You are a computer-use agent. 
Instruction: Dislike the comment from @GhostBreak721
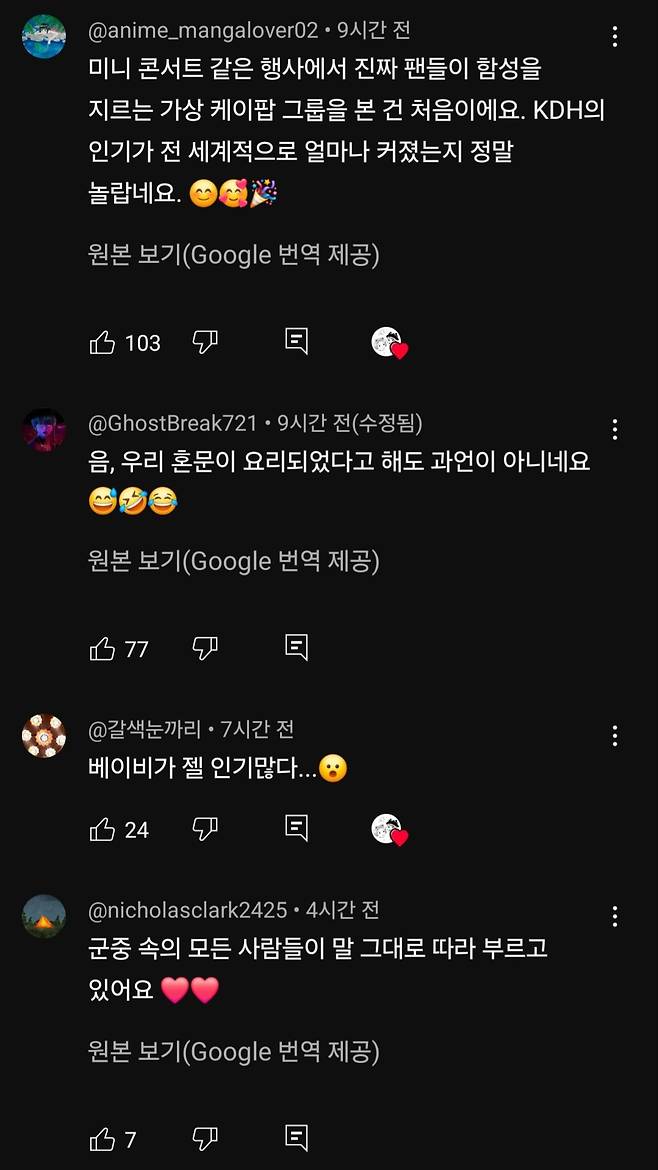[x=204, y=647]
